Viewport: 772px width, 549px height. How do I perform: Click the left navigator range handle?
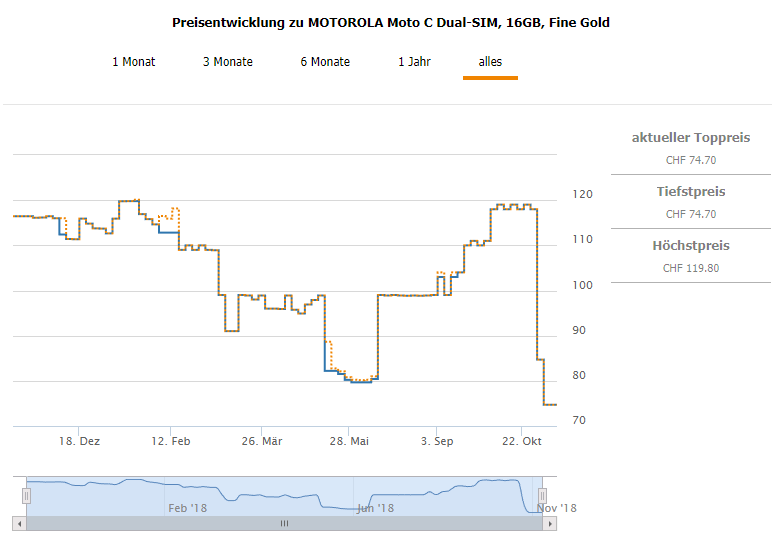[26, 495]
